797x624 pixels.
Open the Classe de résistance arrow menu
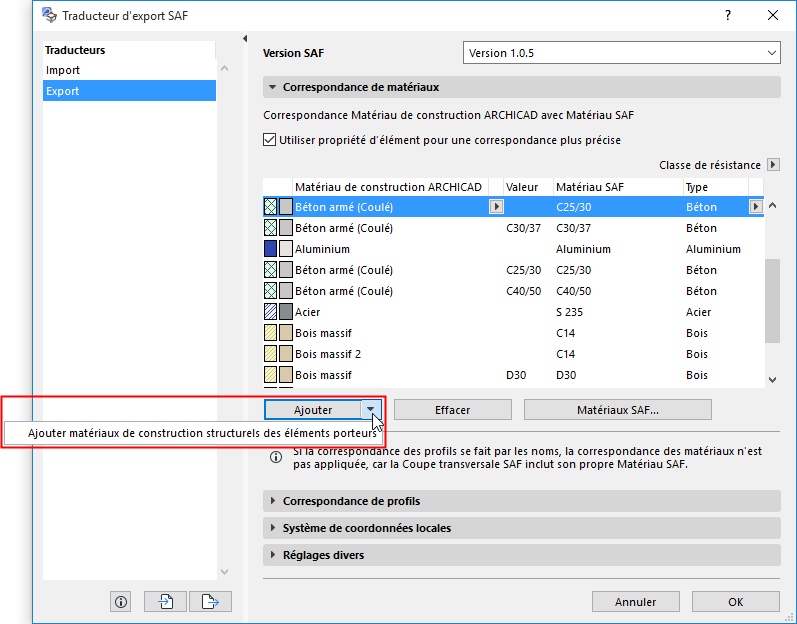773,165
